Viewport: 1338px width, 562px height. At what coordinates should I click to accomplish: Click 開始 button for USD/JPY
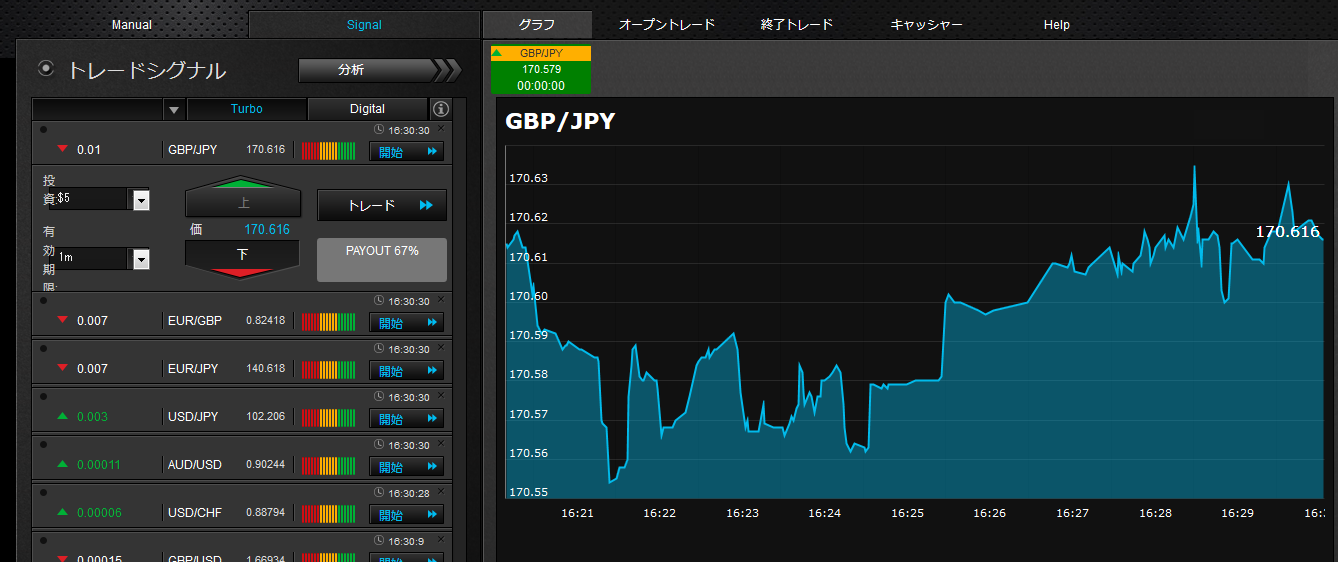click(407, 419)
